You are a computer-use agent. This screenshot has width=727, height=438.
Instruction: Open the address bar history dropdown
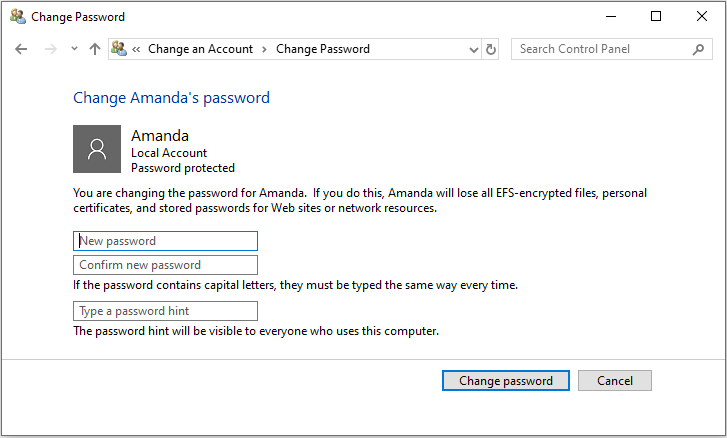pyautogui.click(x=473, y=49)
